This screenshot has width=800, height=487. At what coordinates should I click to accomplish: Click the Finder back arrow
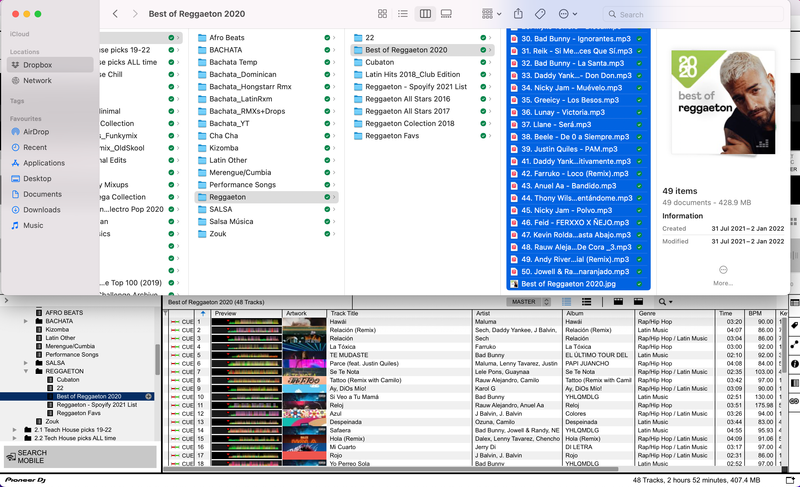click(116, 14)
